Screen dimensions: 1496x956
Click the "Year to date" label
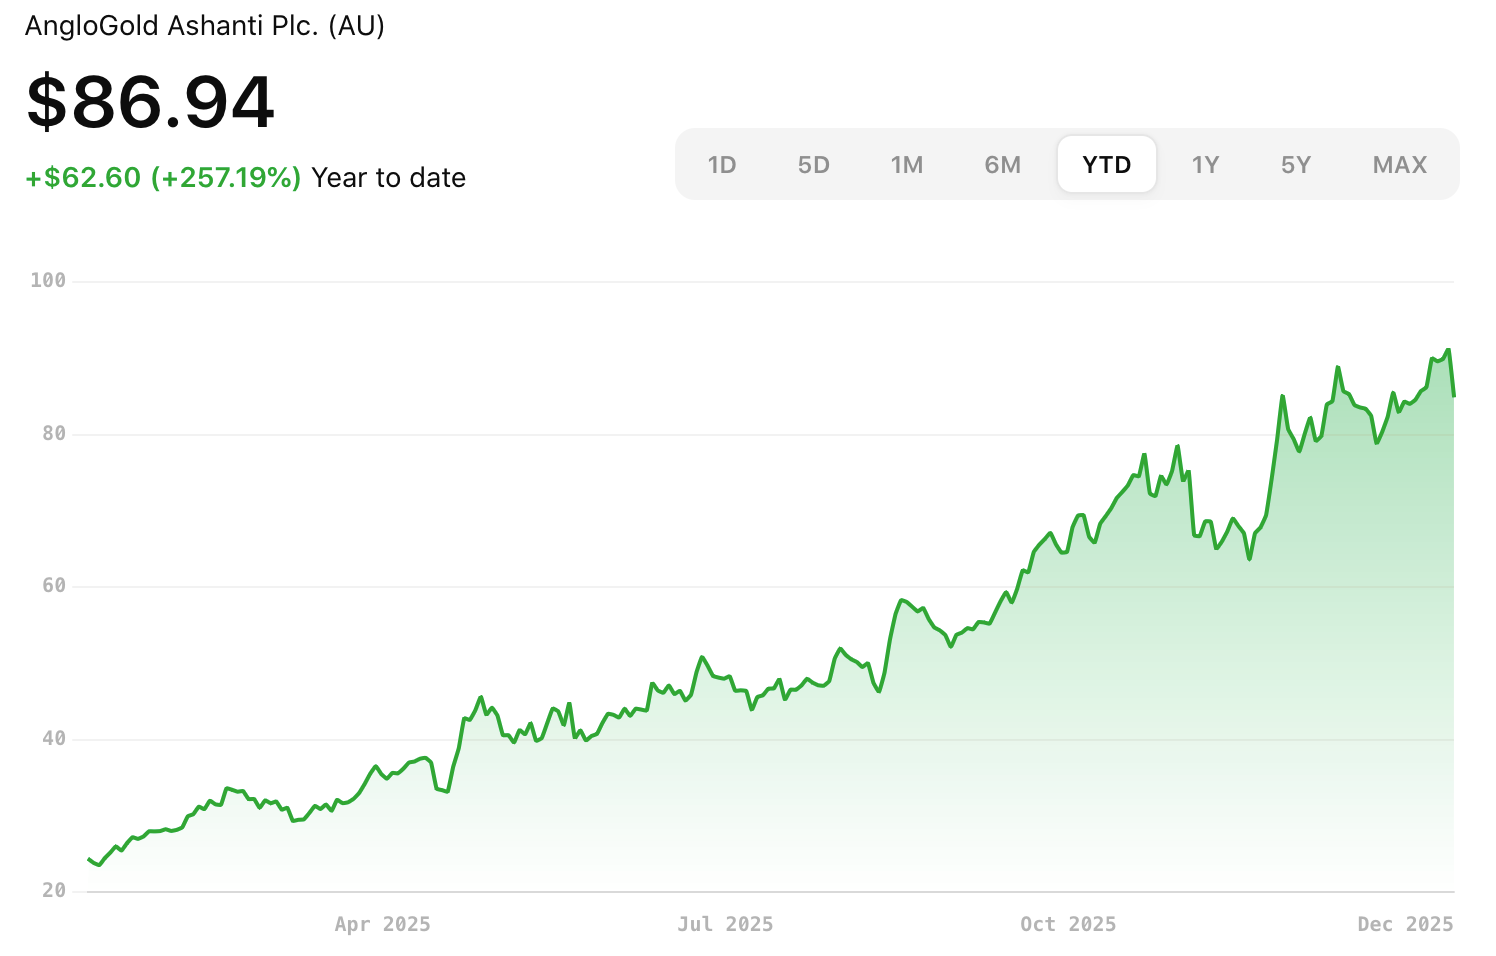click(x=388, y=178)
